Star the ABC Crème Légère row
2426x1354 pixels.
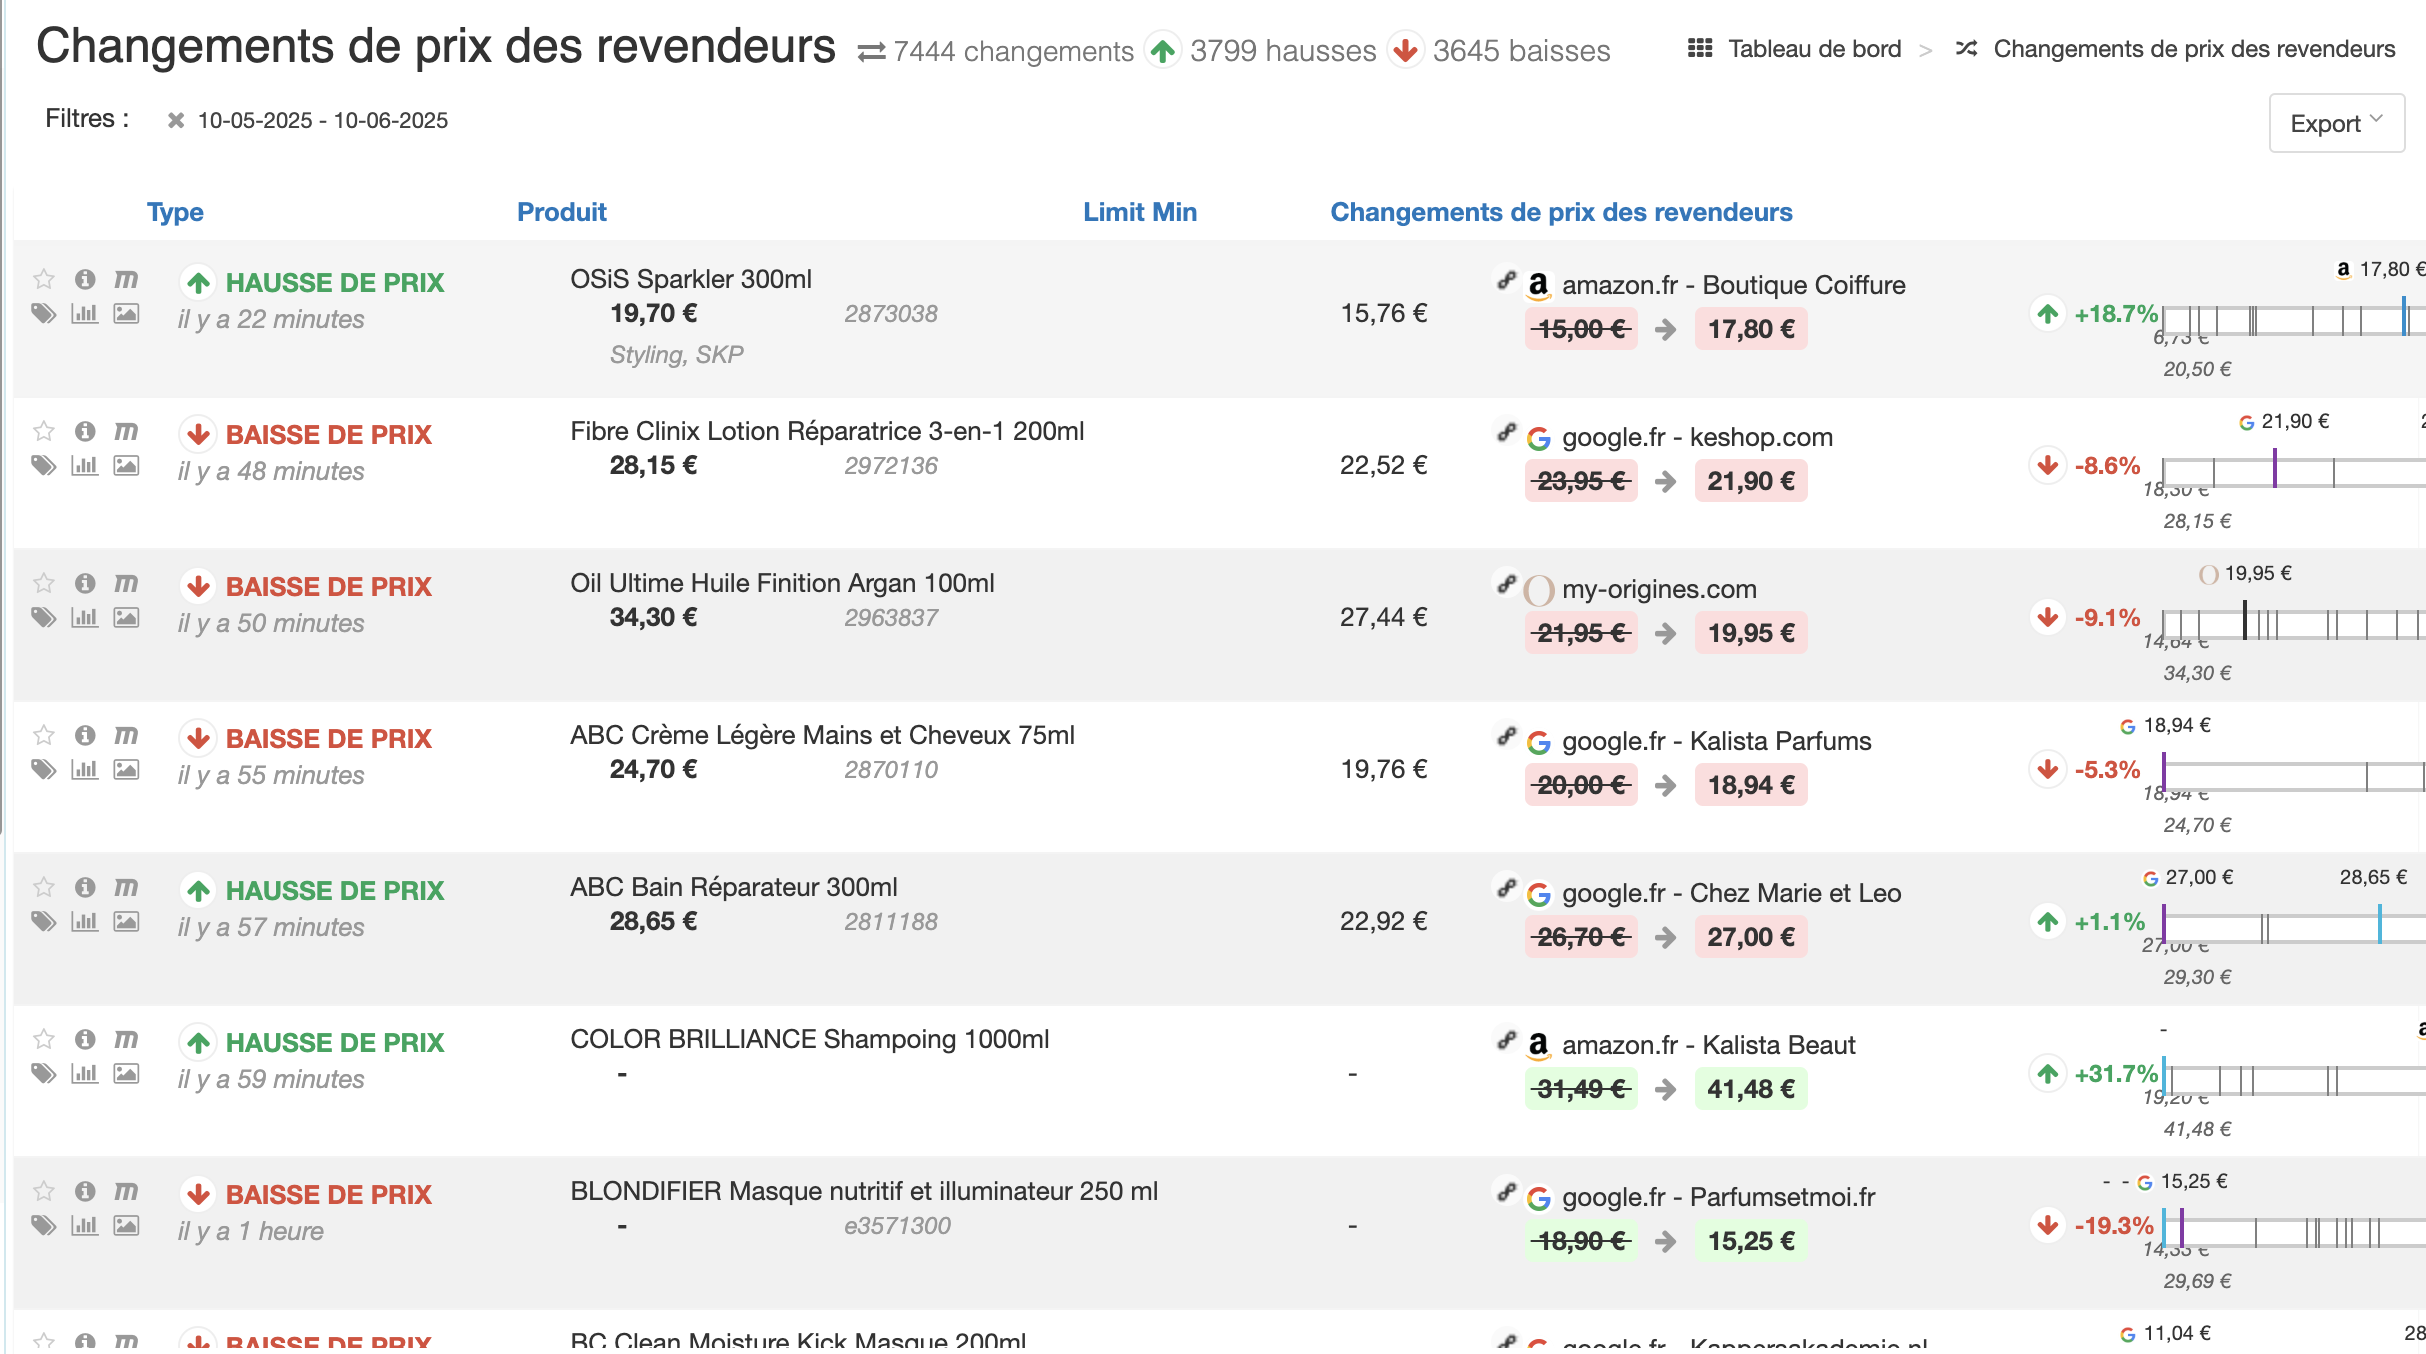click(43, 735)
